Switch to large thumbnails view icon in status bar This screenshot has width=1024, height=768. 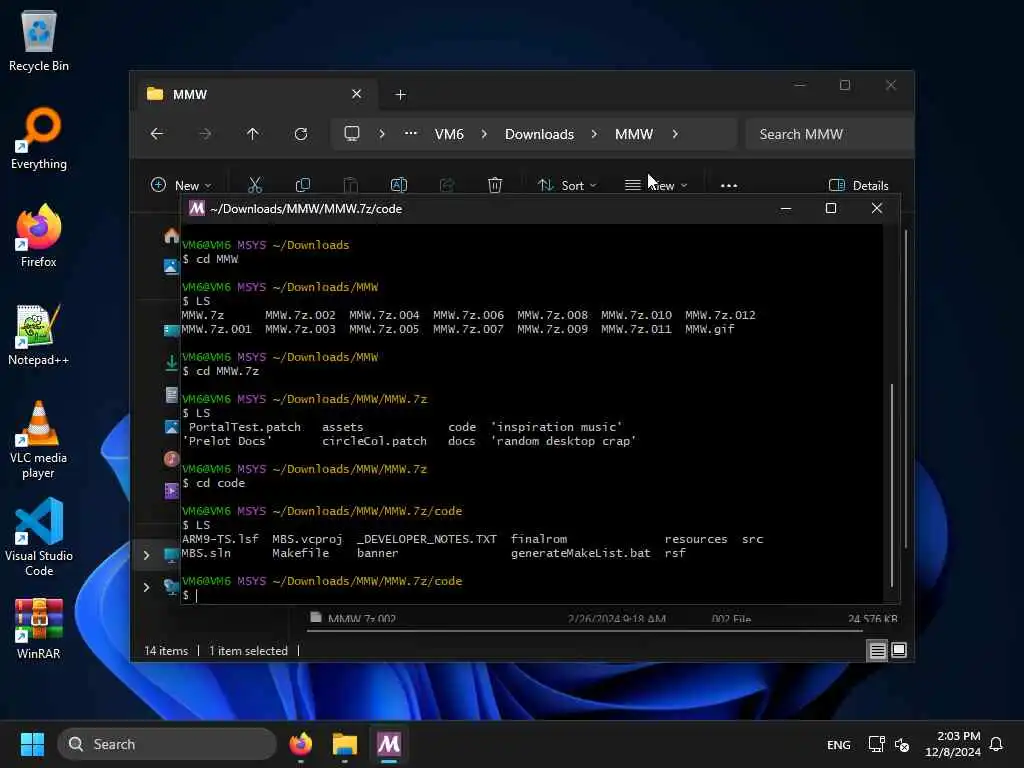[899, 650]
